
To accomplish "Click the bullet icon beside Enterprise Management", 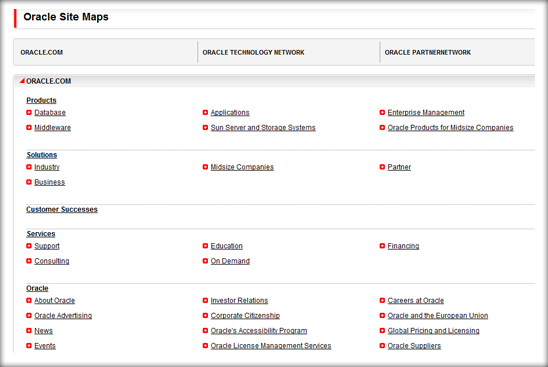I will click(382, 113).
